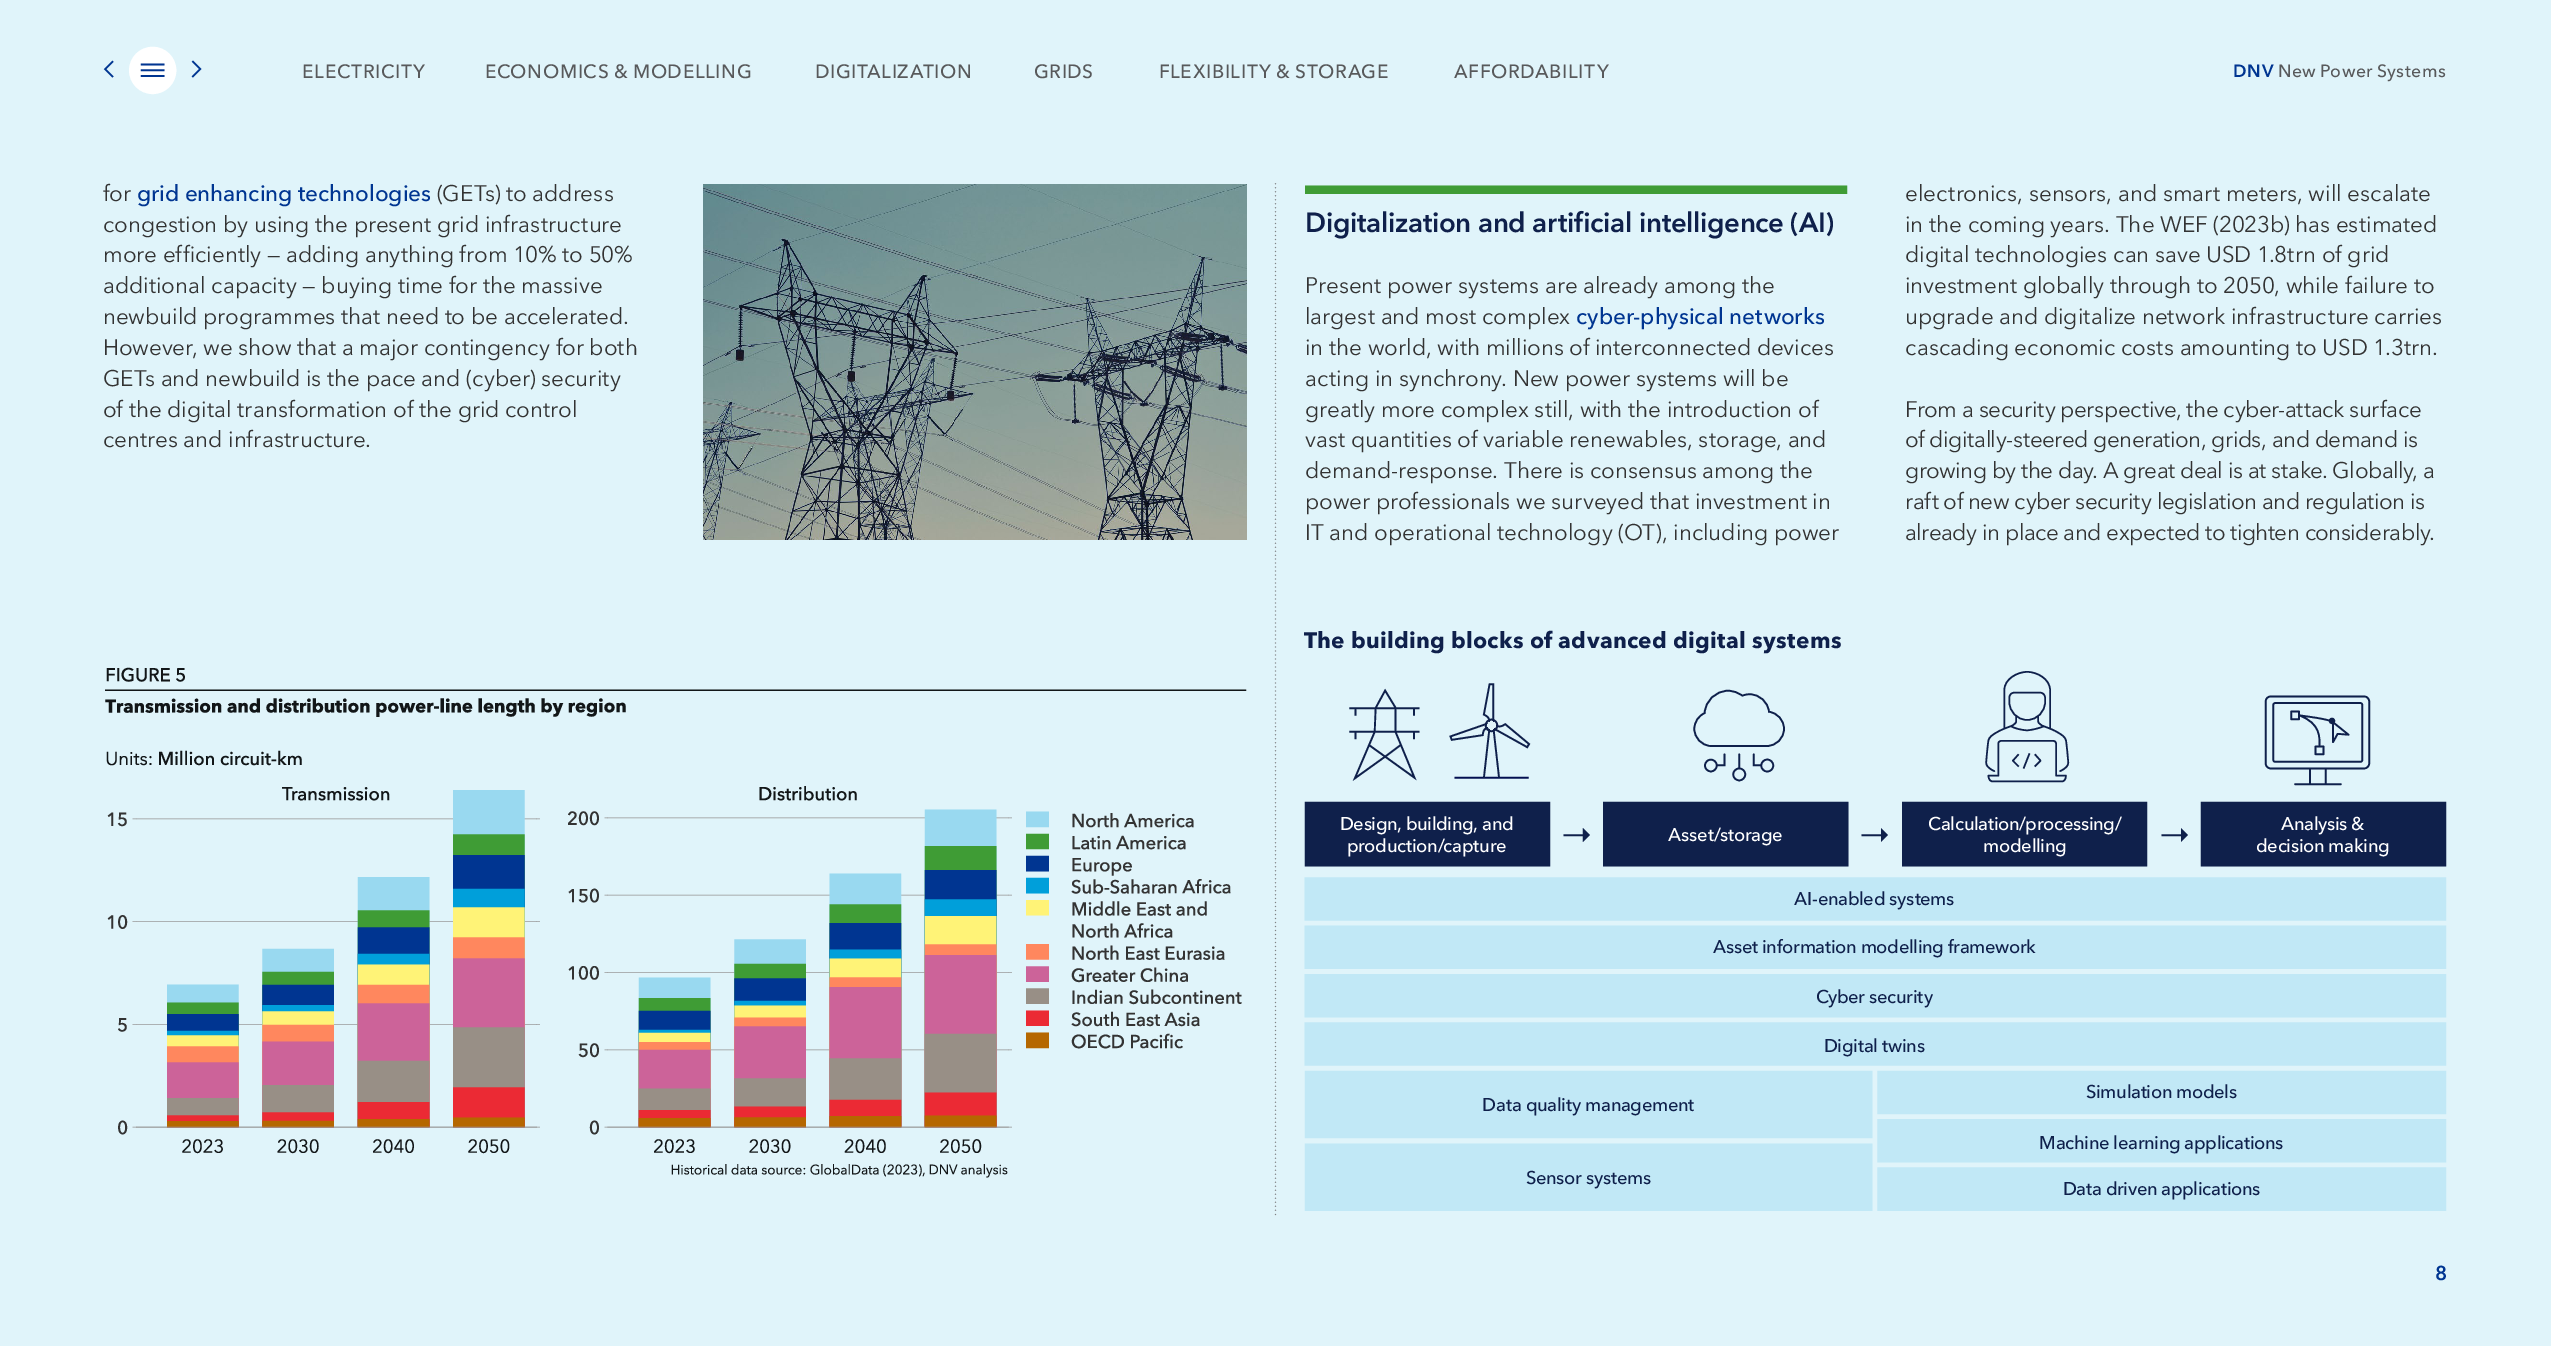
Task: Click the Machine learning applications block
Action: click(2161, 1142)
